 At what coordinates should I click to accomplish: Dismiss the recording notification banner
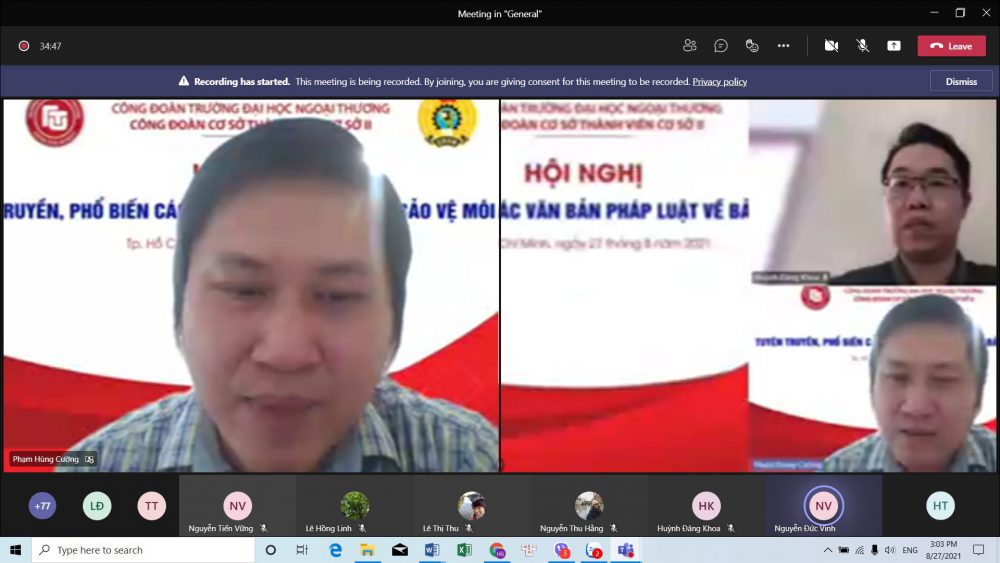961,82
